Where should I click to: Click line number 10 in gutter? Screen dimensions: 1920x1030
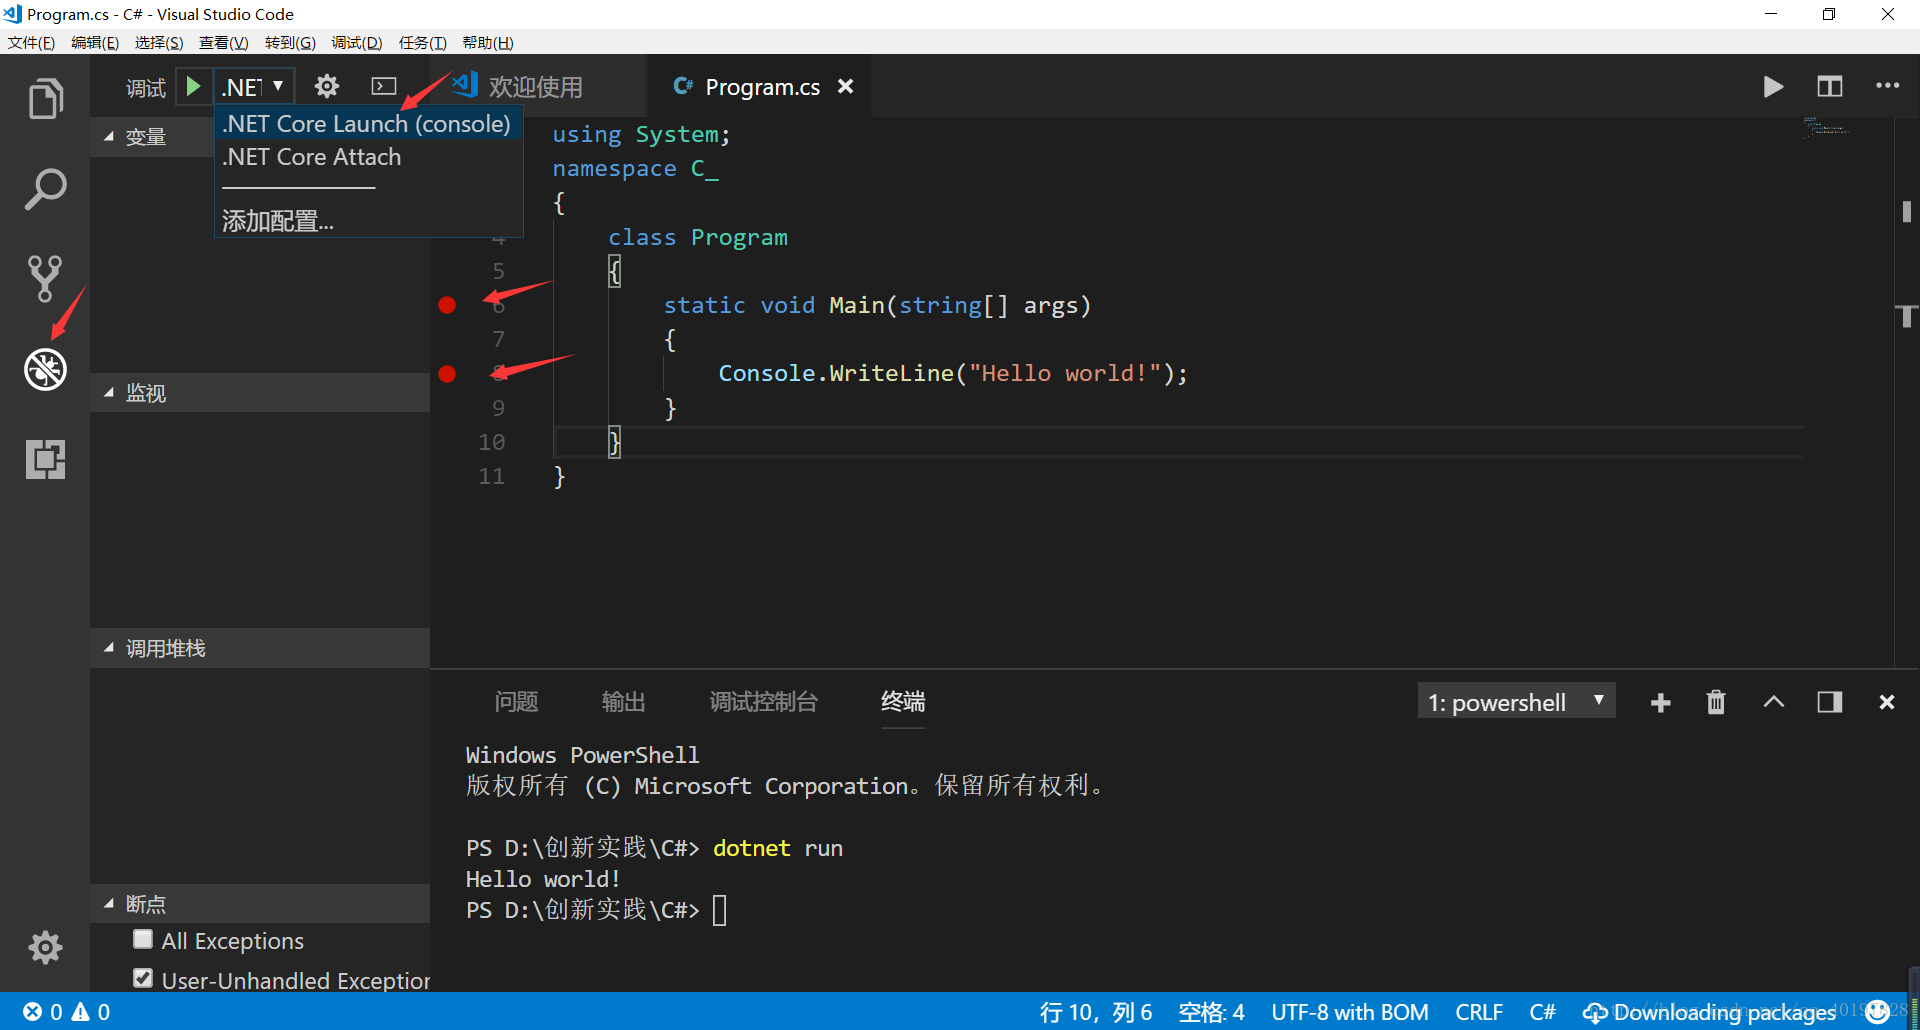tap(491, 442)
